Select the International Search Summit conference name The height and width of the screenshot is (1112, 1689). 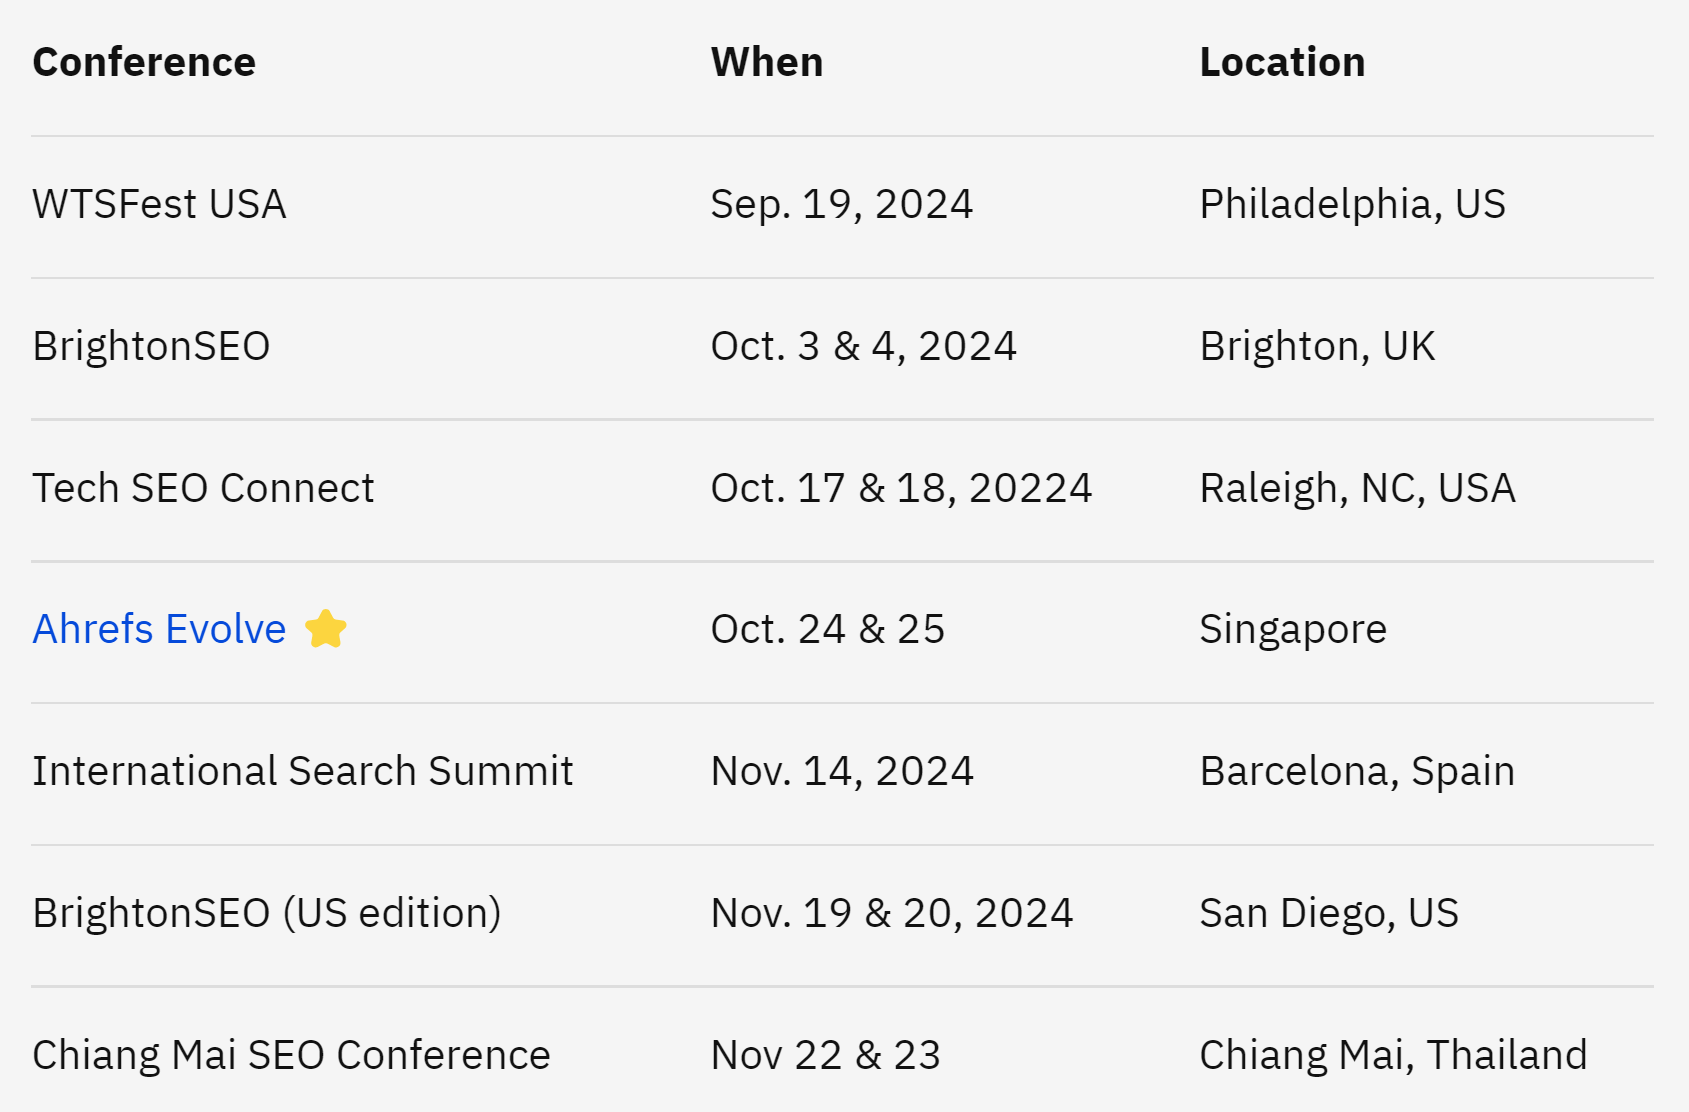[x=302, y=771]
